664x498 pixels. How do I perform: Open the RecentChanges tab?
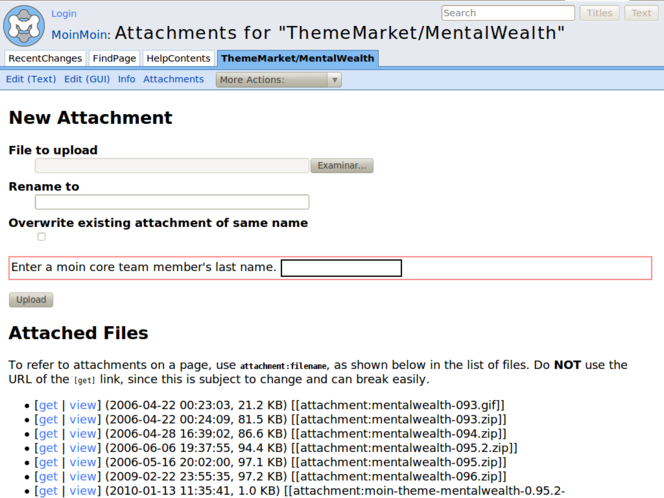(x=45, y=59)
